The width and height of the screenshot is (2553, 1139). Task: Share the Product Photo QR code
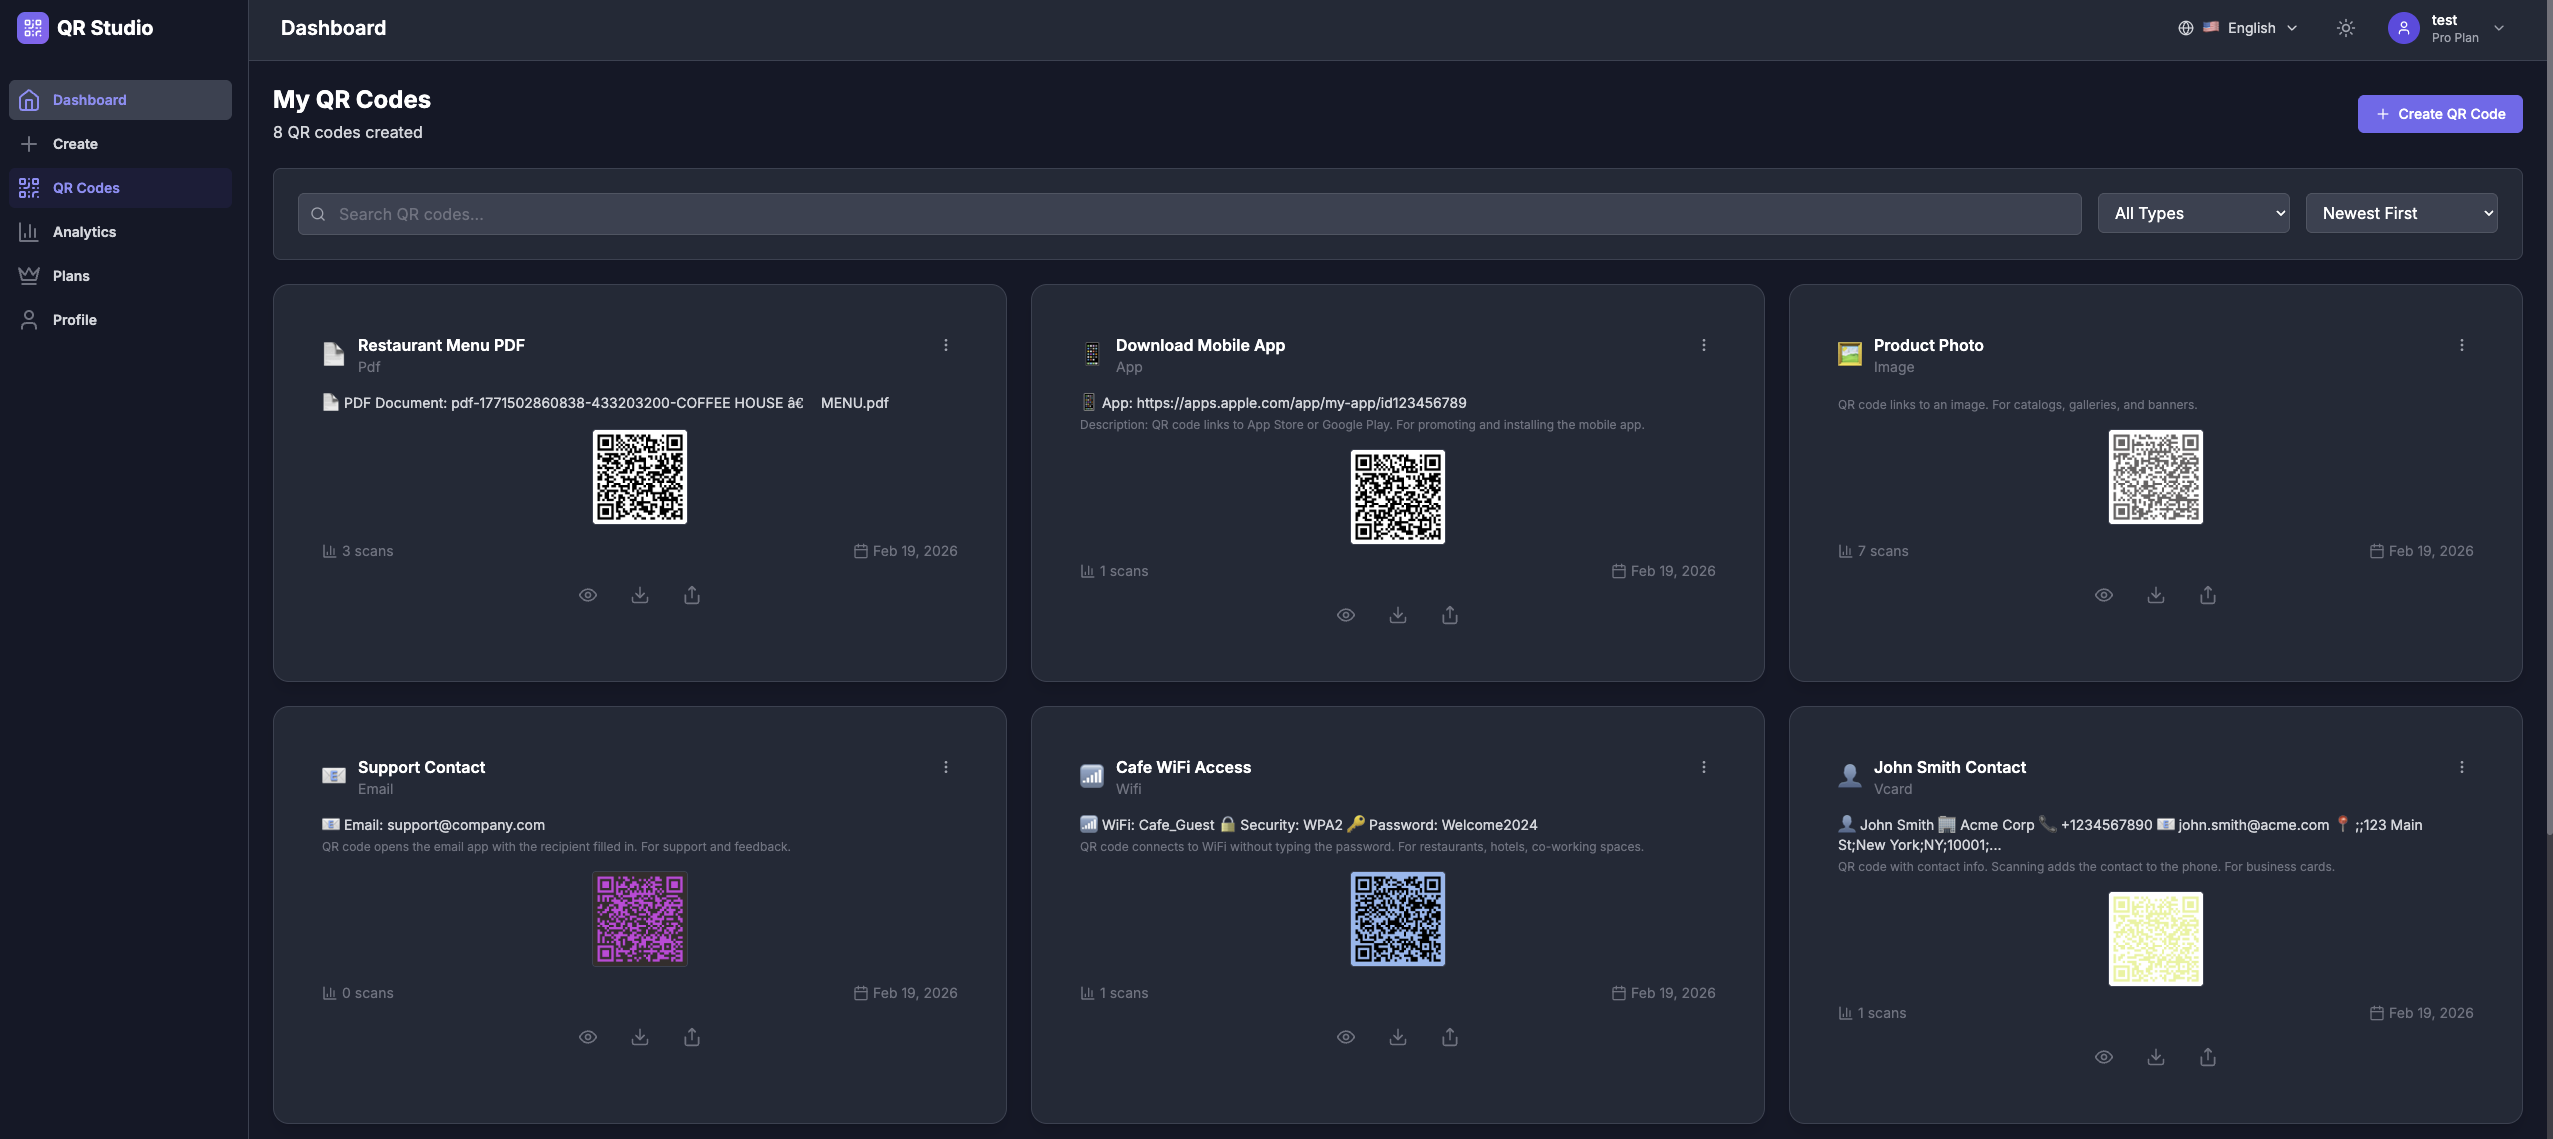coord(2208,594)
